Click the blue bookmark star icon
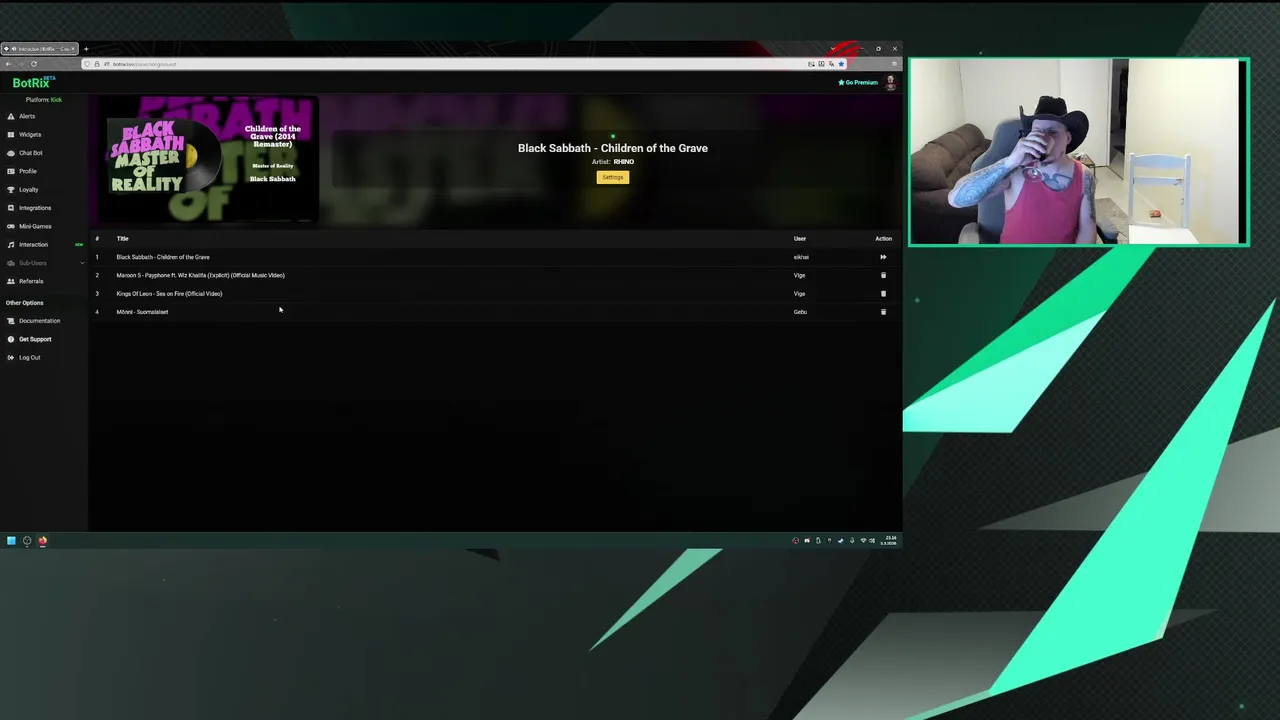This screenshot has height=720, width=1280. coord(841,64)
